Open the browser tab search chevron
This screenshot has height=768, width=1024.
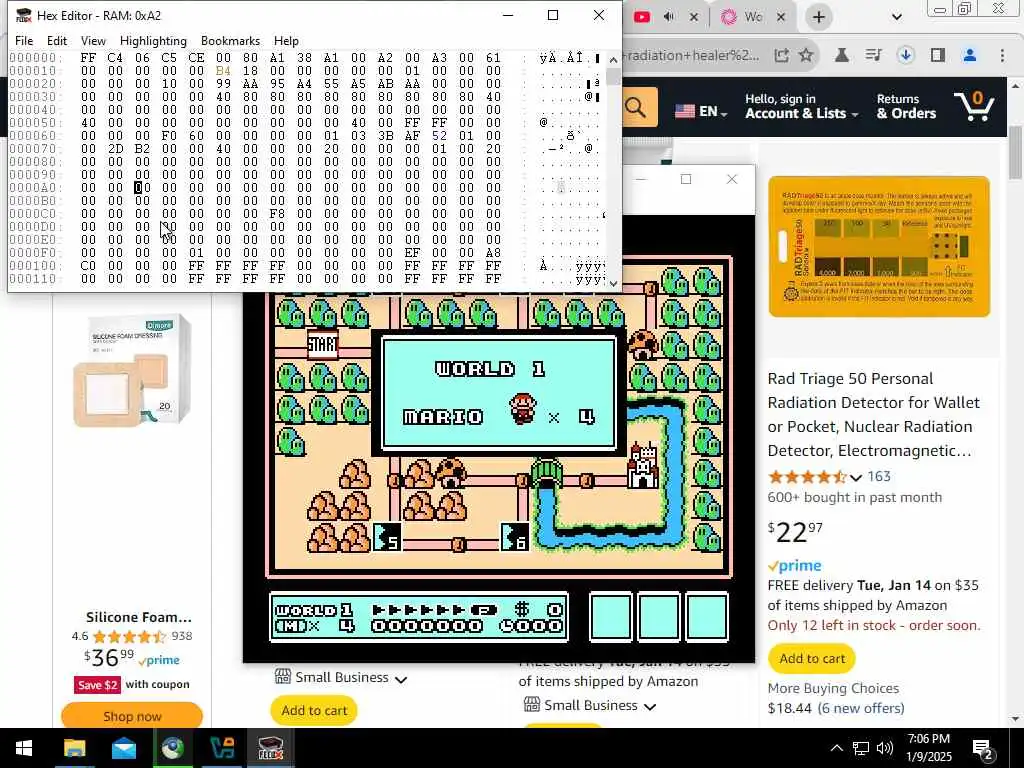897,17
